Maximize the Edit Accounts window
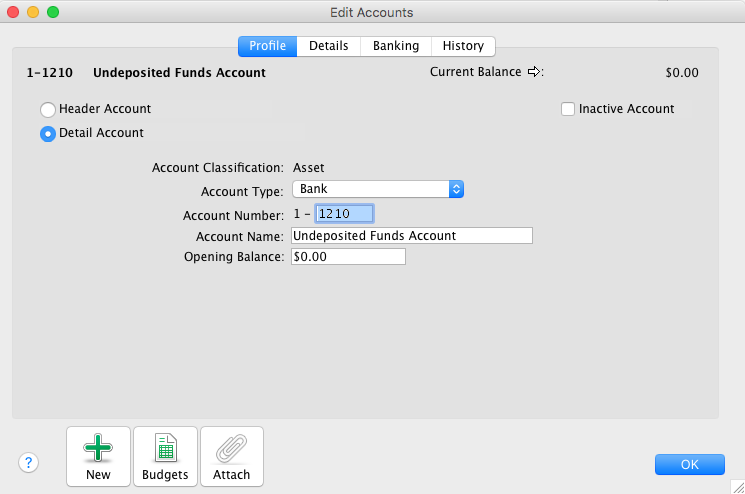 tap(53, 12)
